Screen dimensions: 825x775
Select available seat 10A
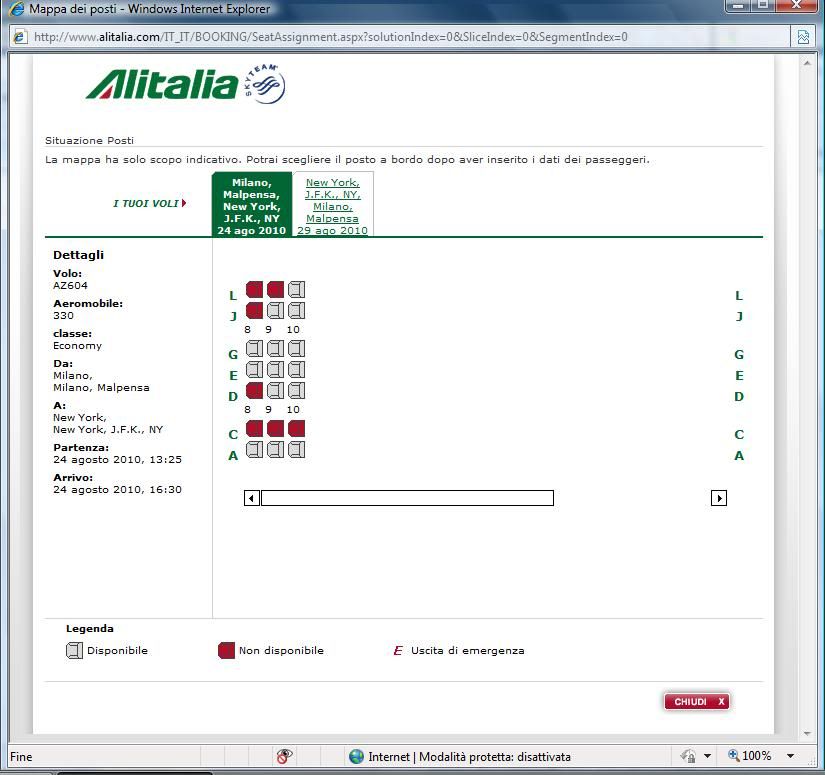click(x=297, y=449)
